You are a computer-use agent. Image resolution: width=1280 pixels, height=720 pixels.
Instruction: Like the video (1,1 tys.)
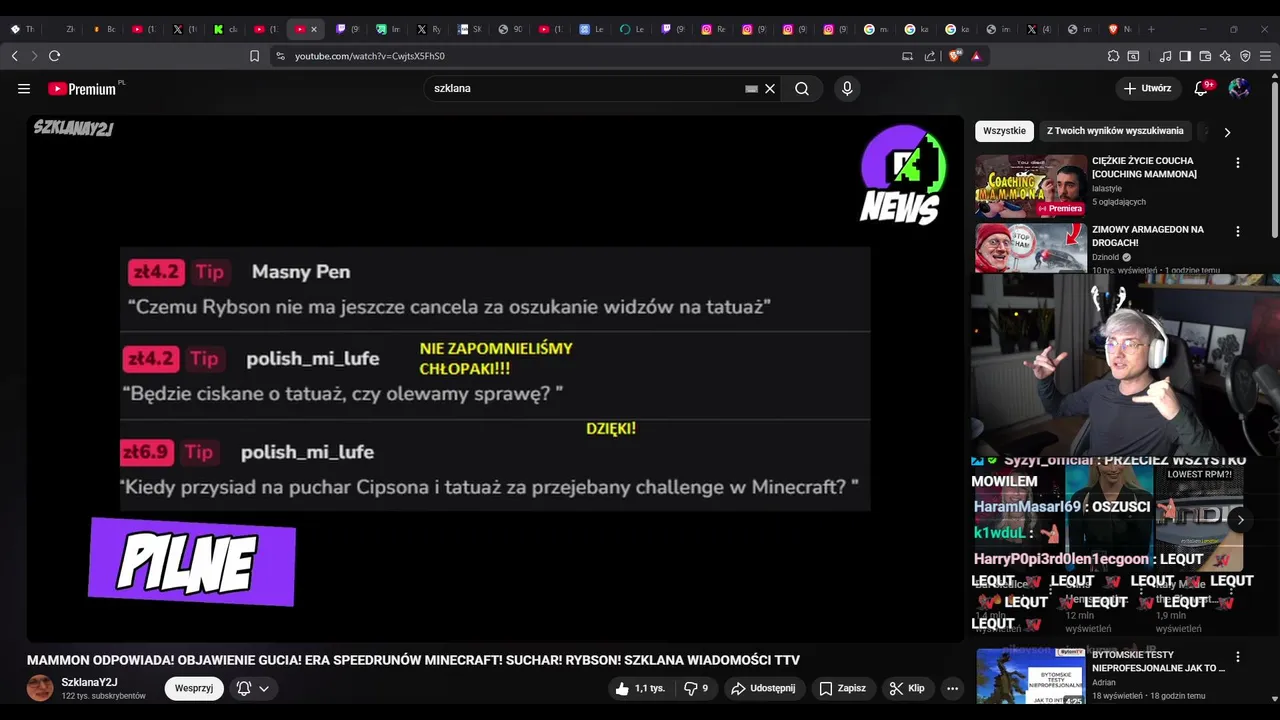tap(640, 688)
